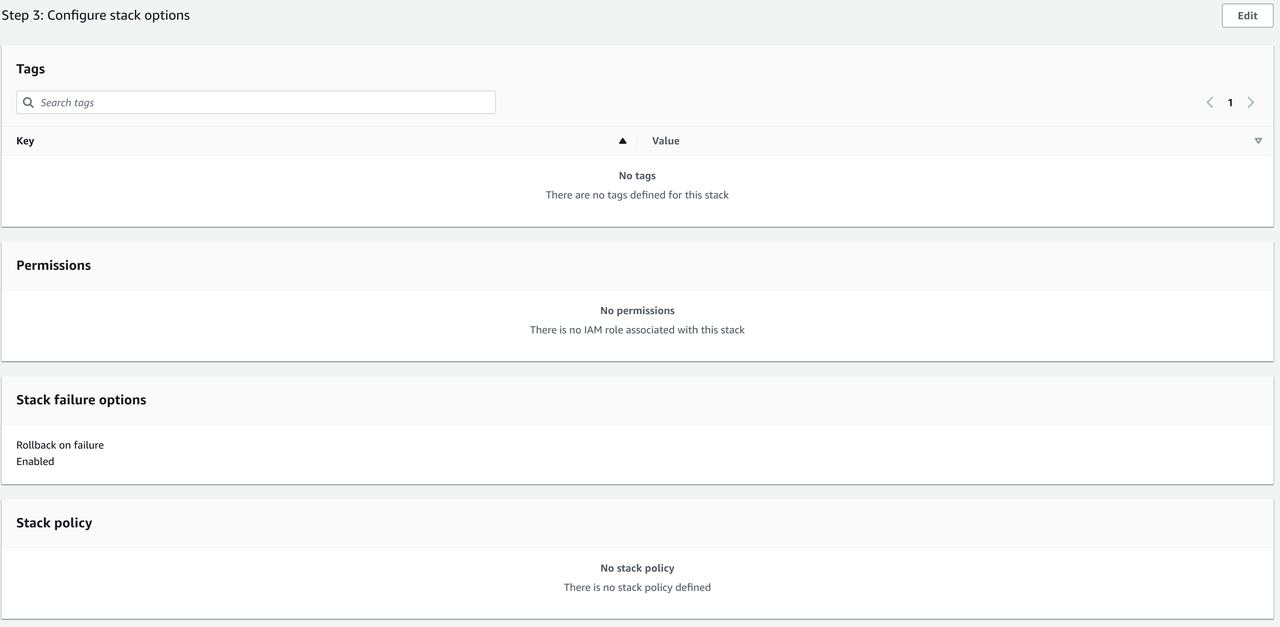Click the 'Enabled' rollback value
The image size is (1280, 627).
(x=35, y=462)
